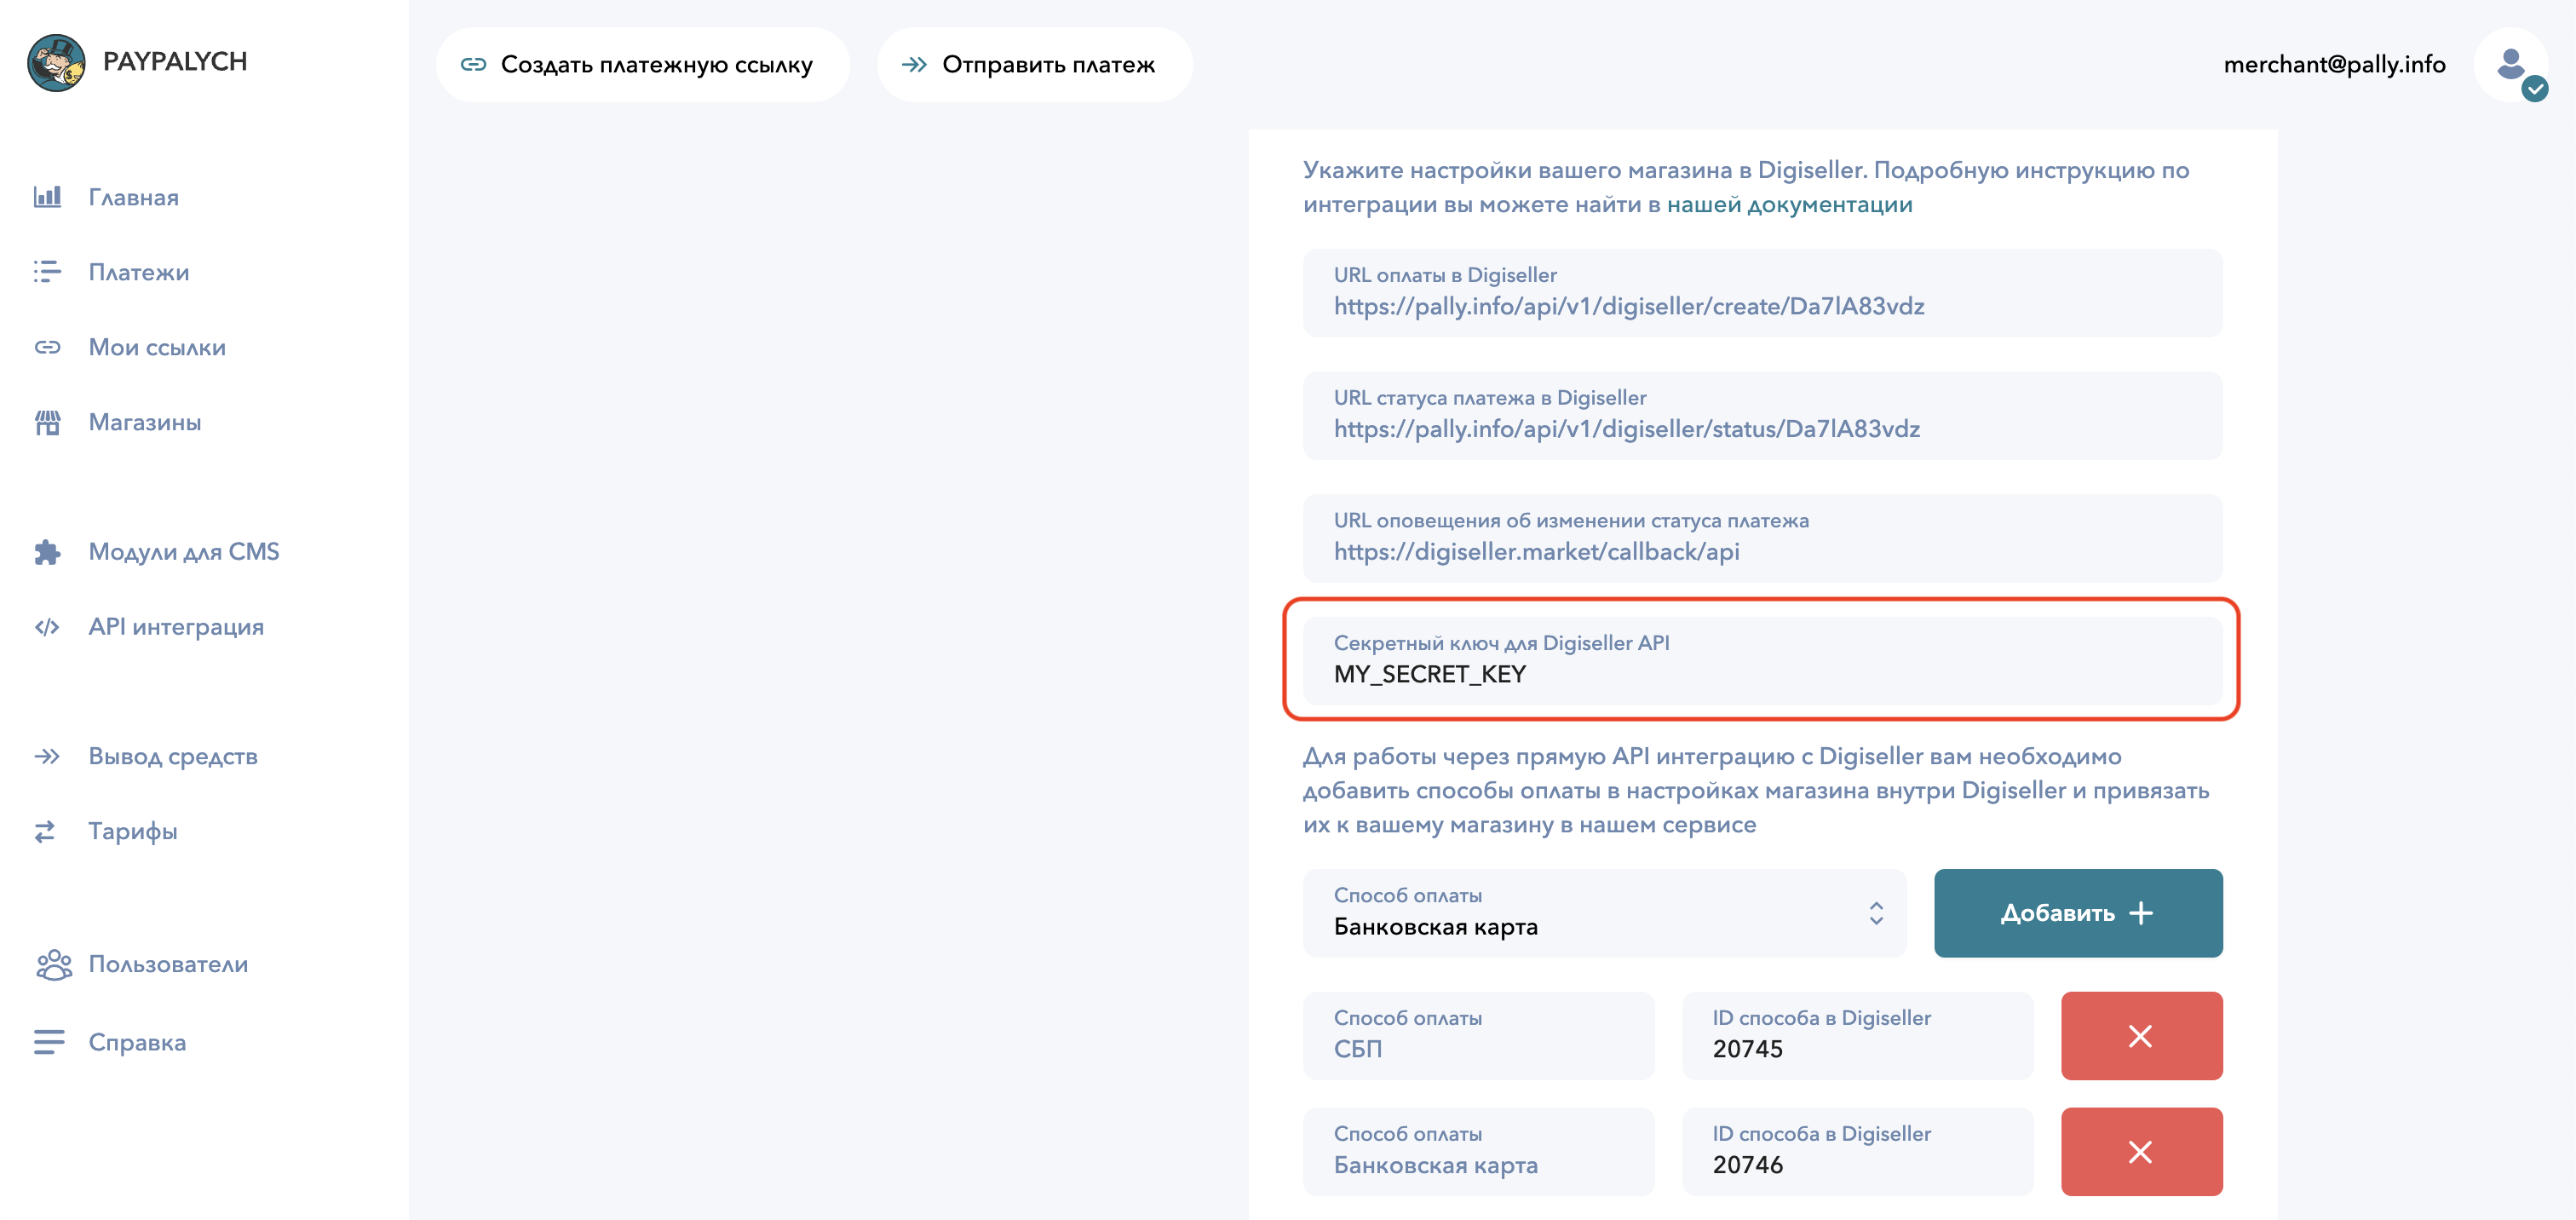Image resolution: width=2576 pixels, height=1220 pixels.
Task: Click Отправить платеж button
Action: 1034,65
